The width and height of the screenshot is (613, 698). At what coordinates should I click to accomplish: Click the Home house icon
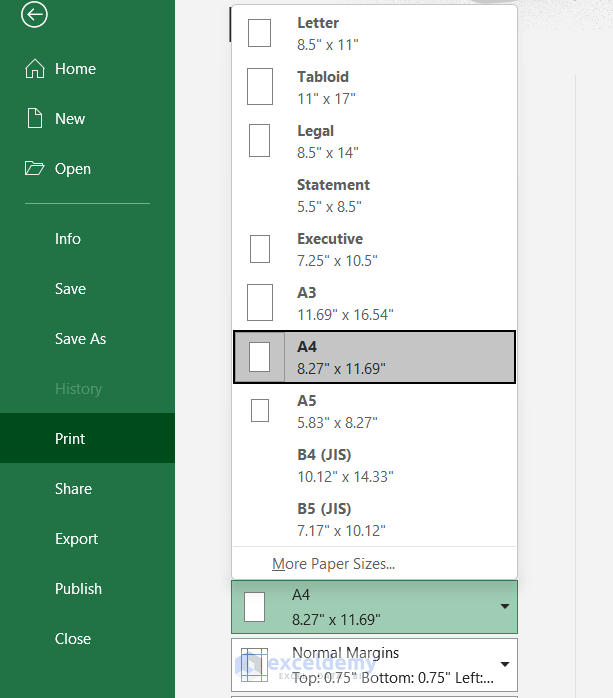click(35, 69)
